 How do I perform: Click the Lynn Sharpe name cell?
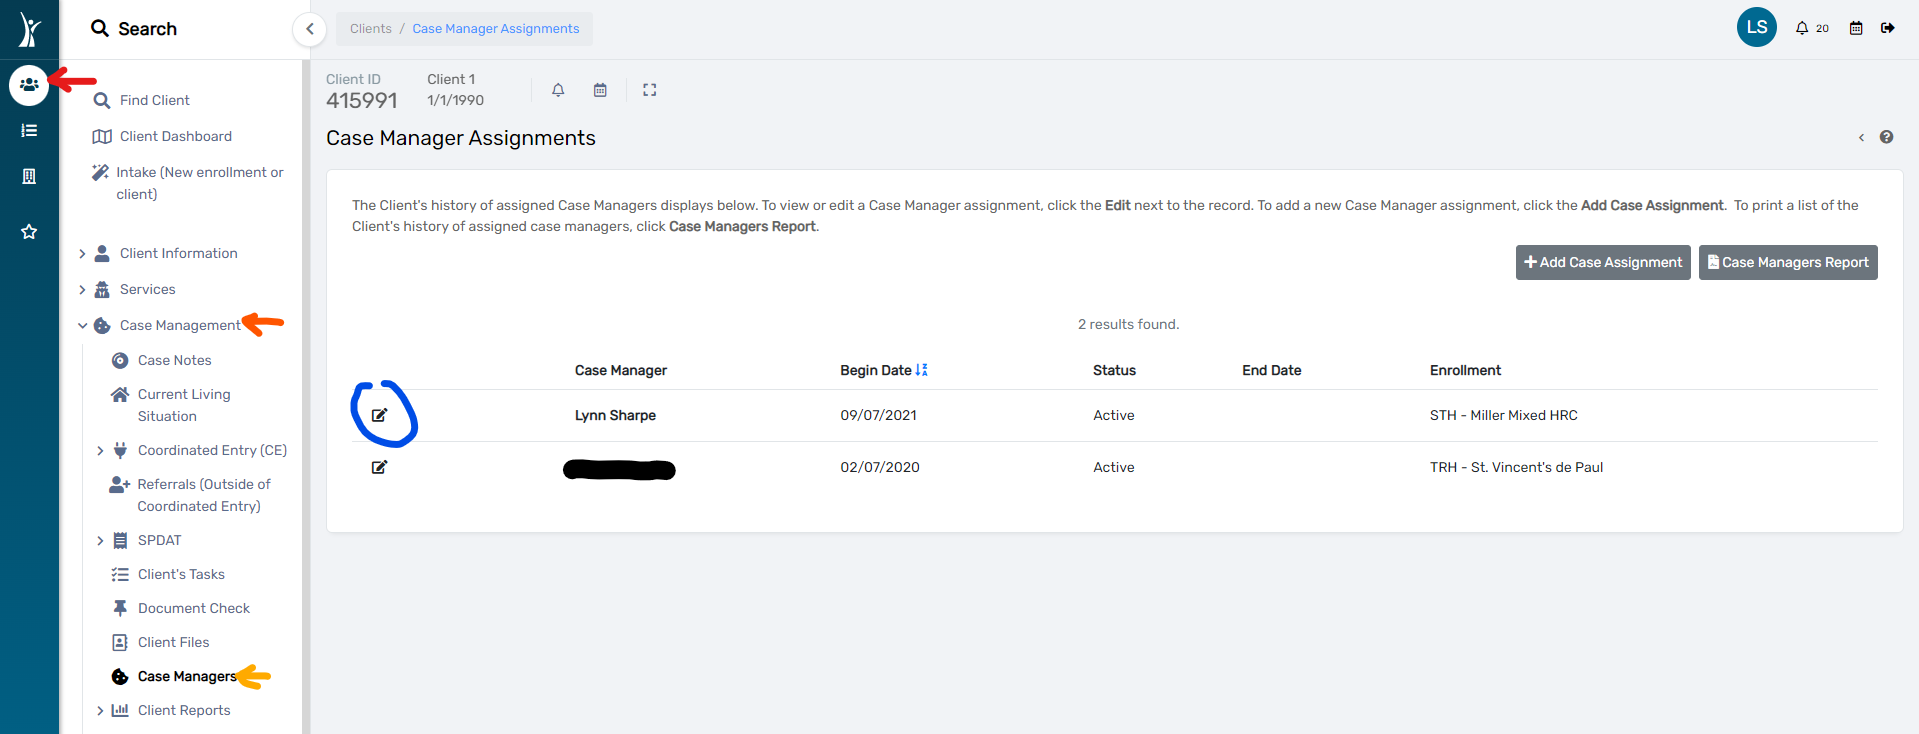615,415
